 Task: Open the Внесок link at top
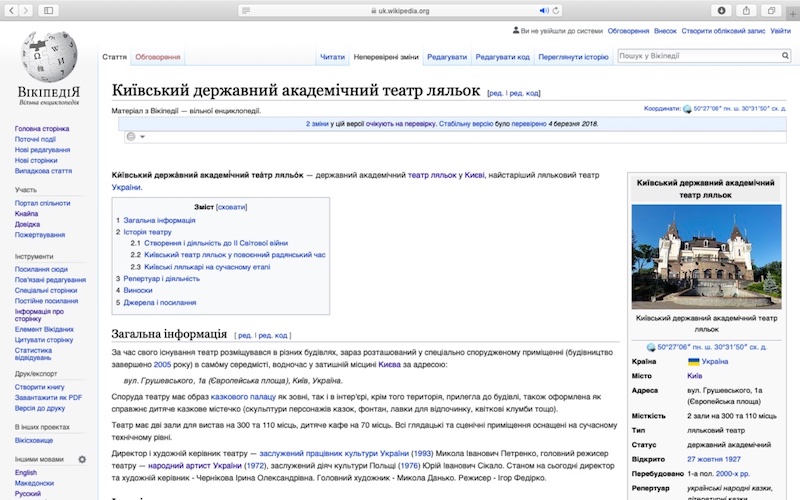665,31
